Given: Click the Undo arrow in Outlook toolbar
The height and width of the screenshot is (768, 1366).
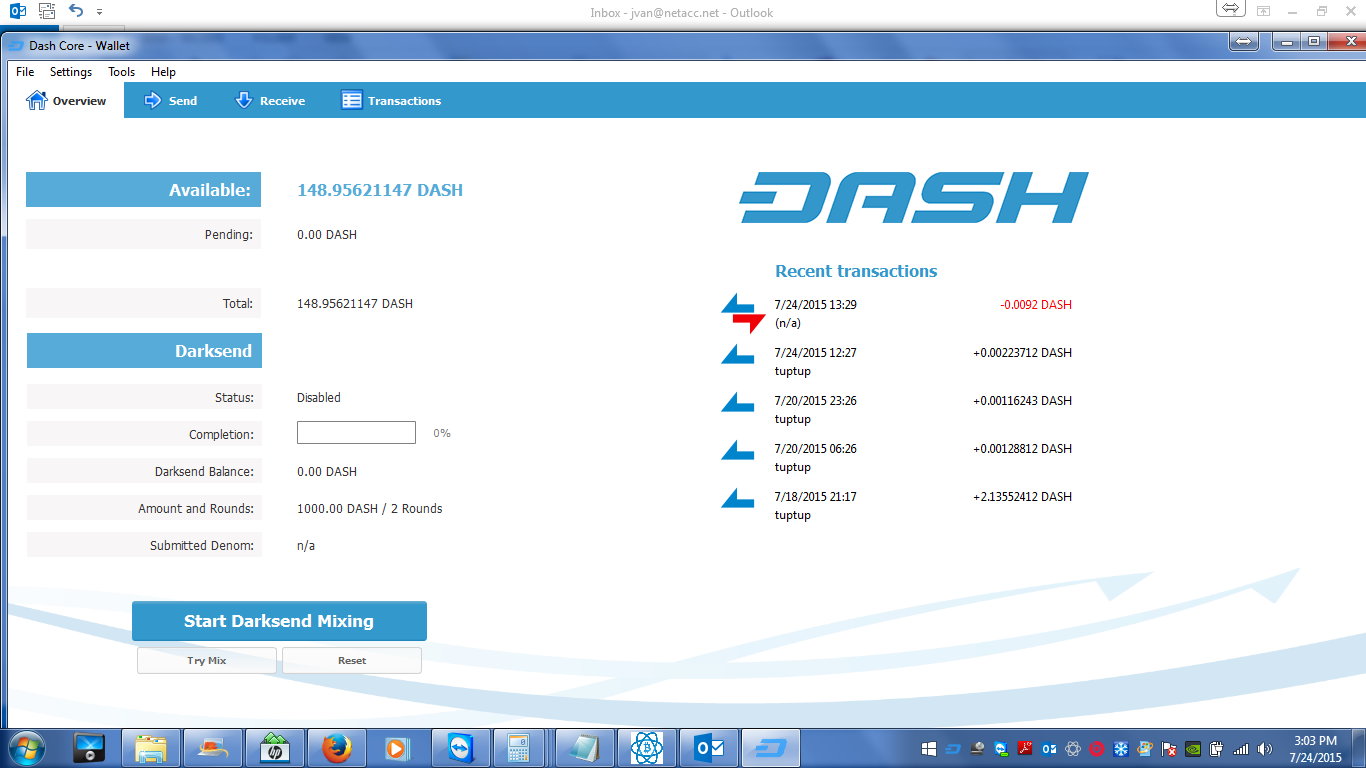Looking at the screenshot, I should (x=76, y=12).
